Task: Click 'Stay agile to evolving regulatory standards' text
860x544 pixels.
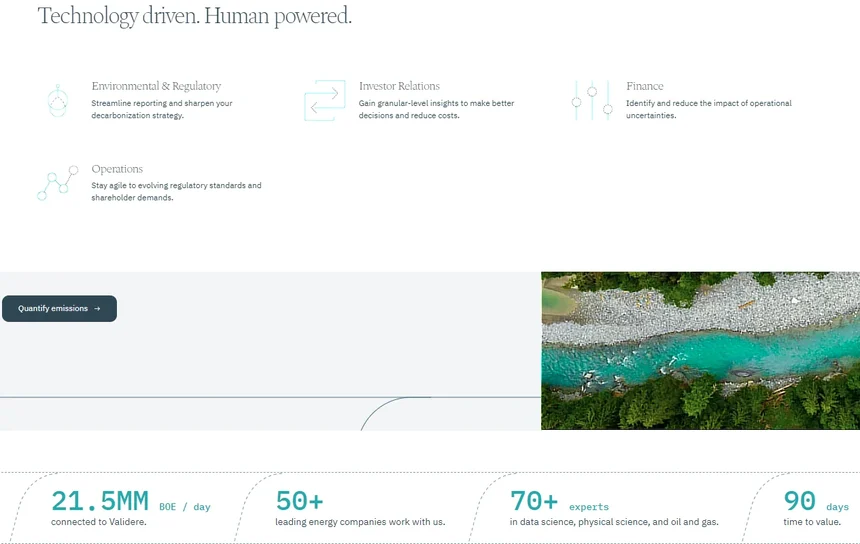Action: click(176, 191)
